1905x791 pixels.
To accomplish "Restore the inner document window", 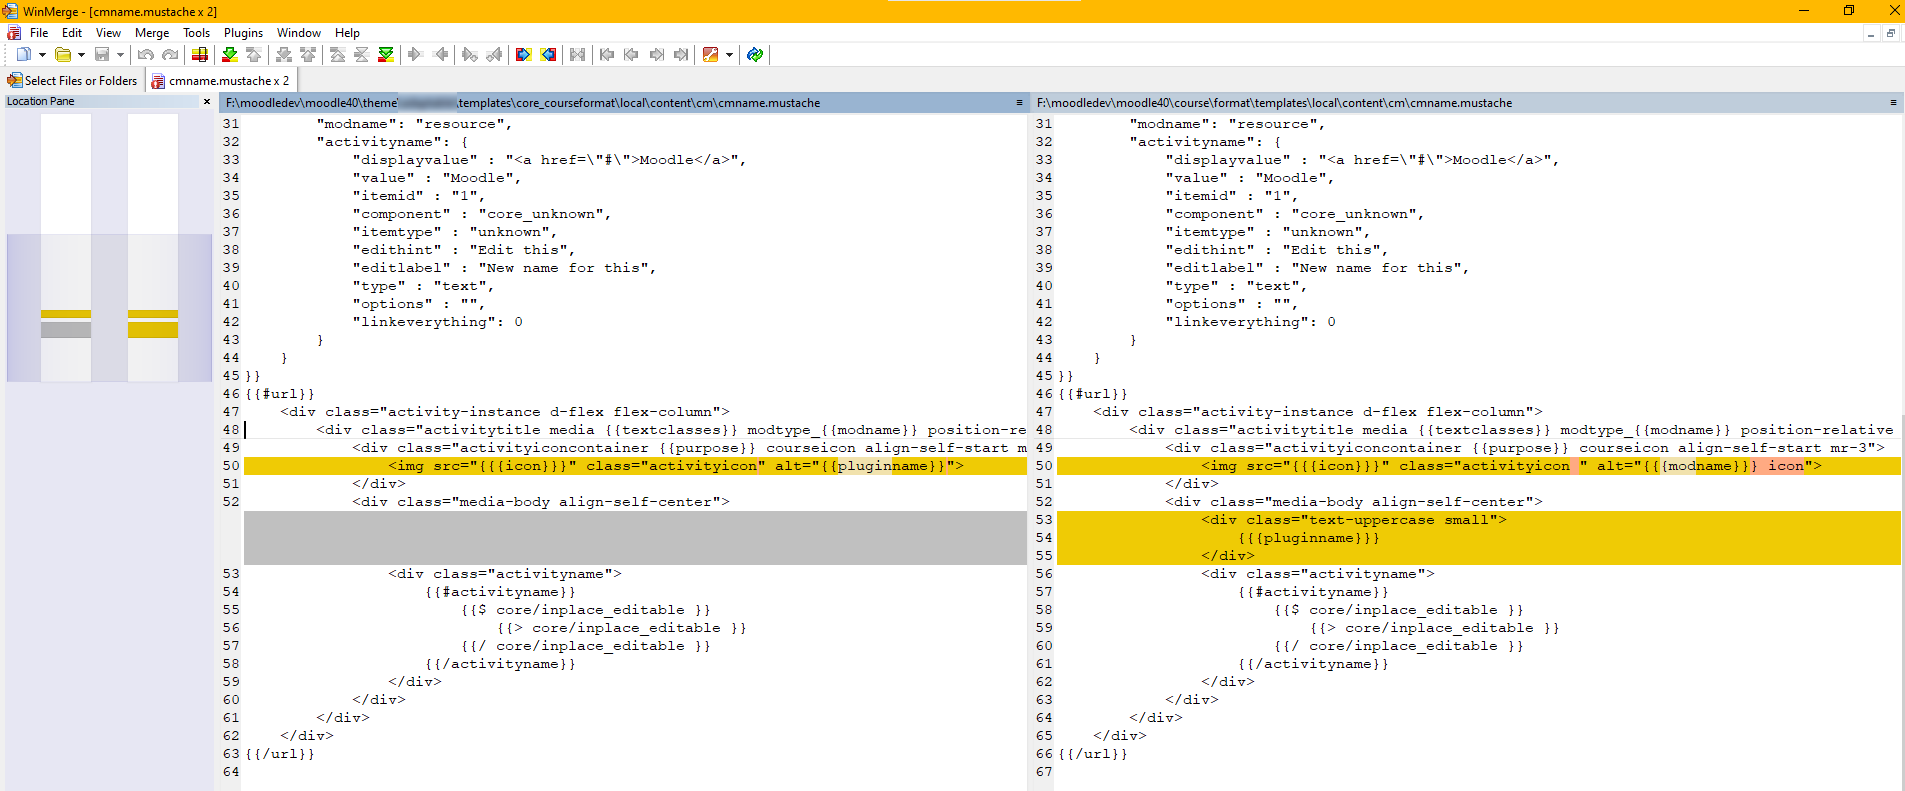I will click(1890, 33).
